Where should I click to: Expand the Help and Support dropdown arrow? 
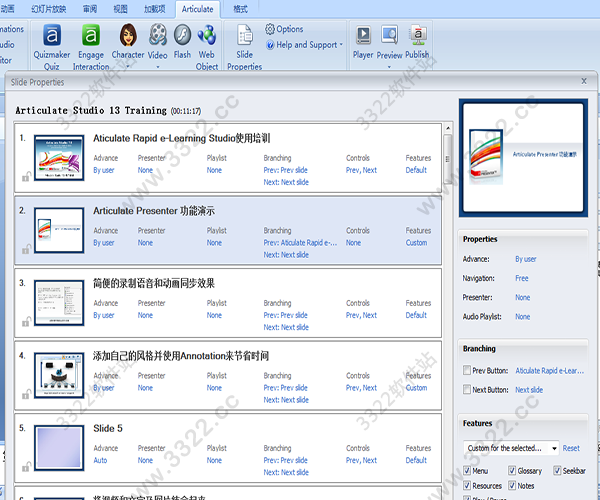pos(341,45)
